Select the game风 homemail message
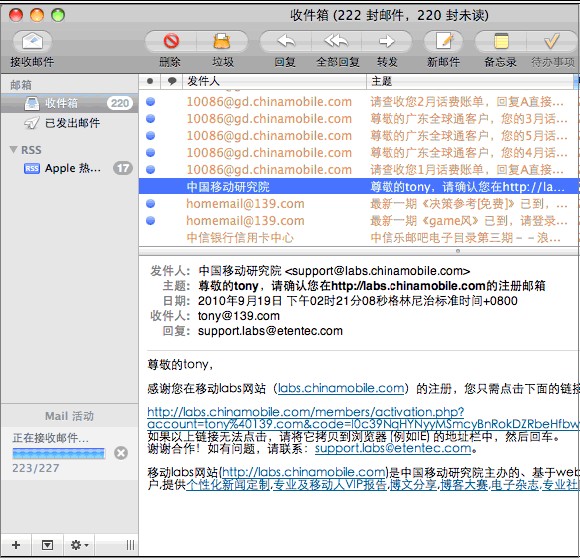 tap(359, 221)
